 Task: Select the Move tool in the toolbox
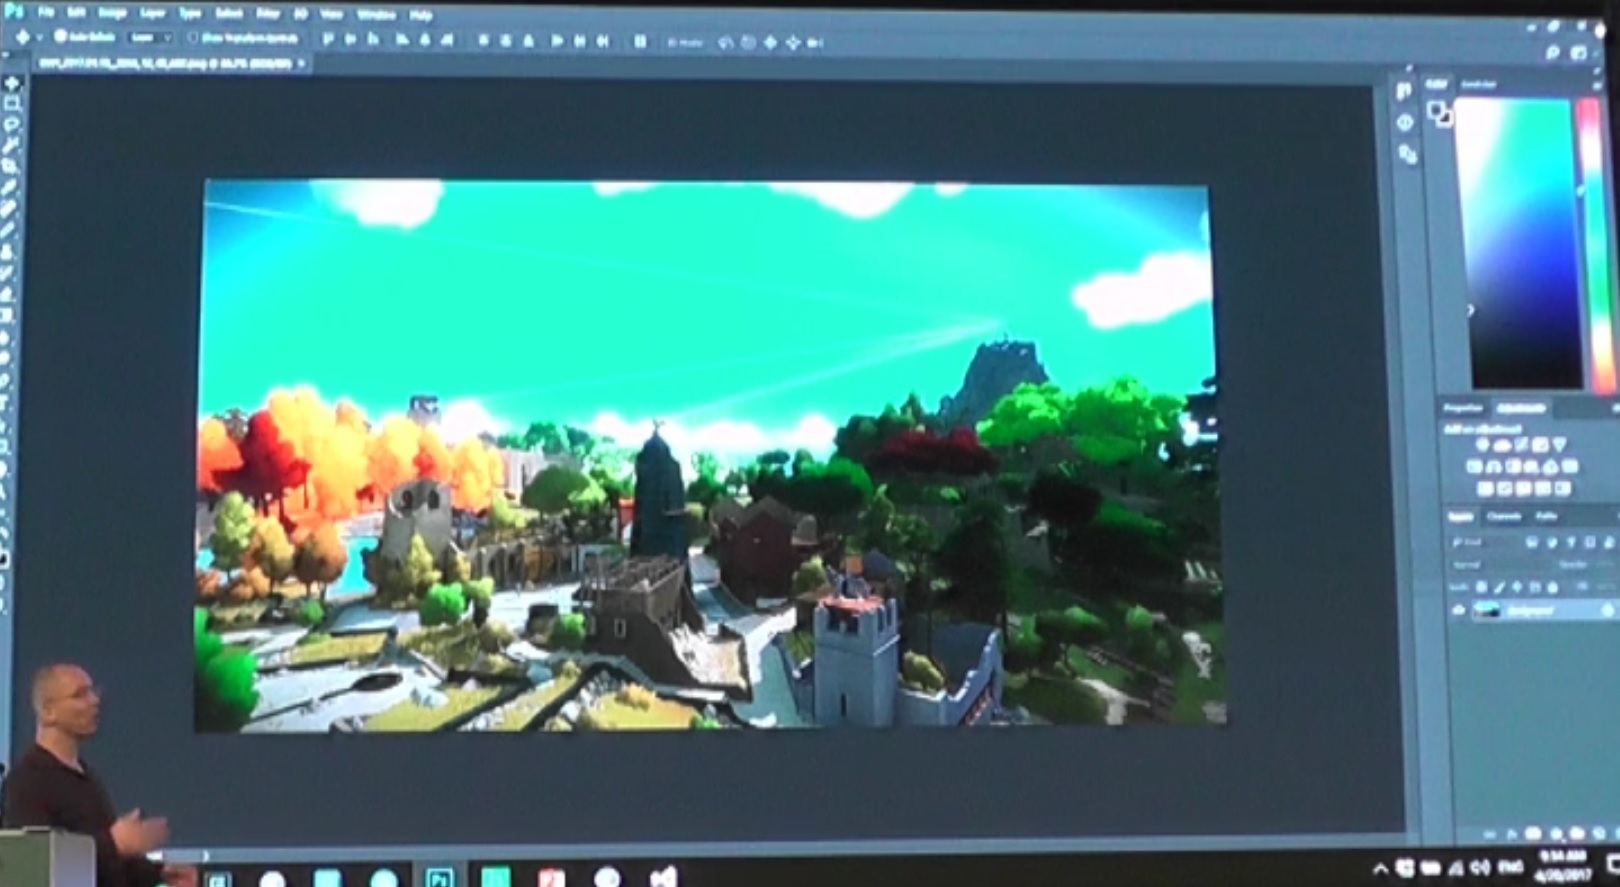[x=12, y=83]
